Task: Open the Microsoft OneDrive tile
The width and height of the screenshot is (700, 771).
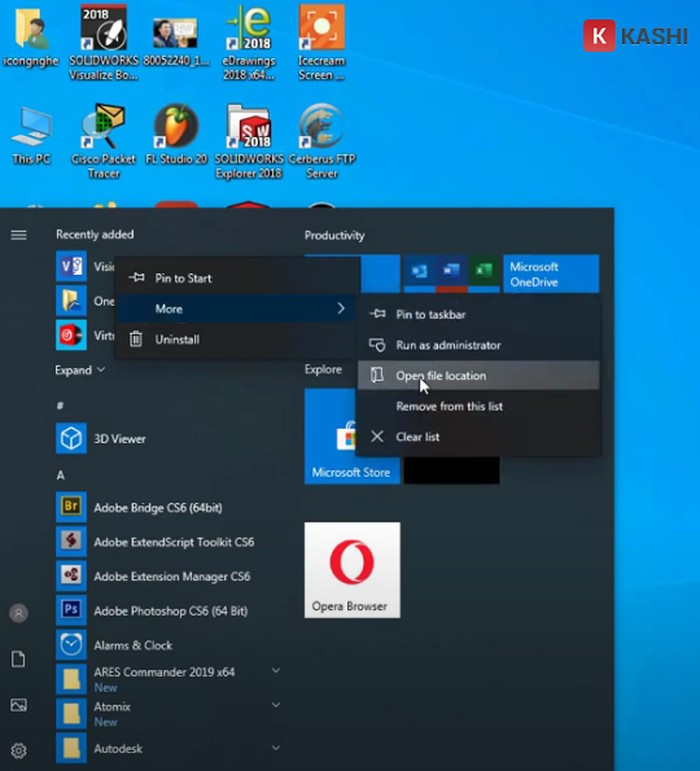Action: pos(551,273)
